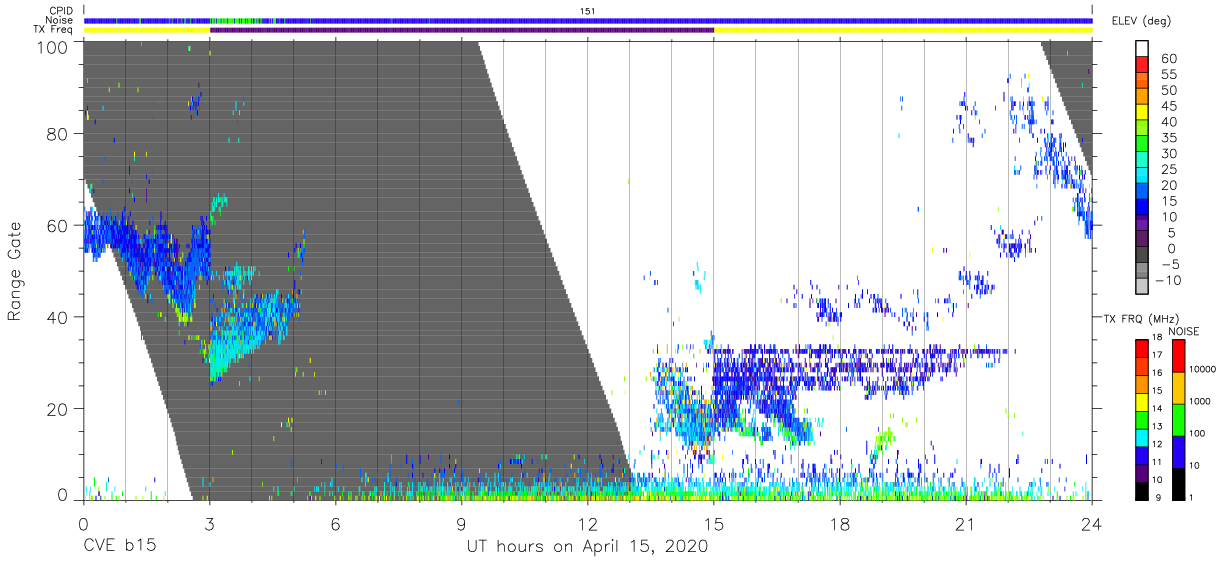Click the 'CPID' label
This screenshot has height=567, width=1228.
point(59,10)
